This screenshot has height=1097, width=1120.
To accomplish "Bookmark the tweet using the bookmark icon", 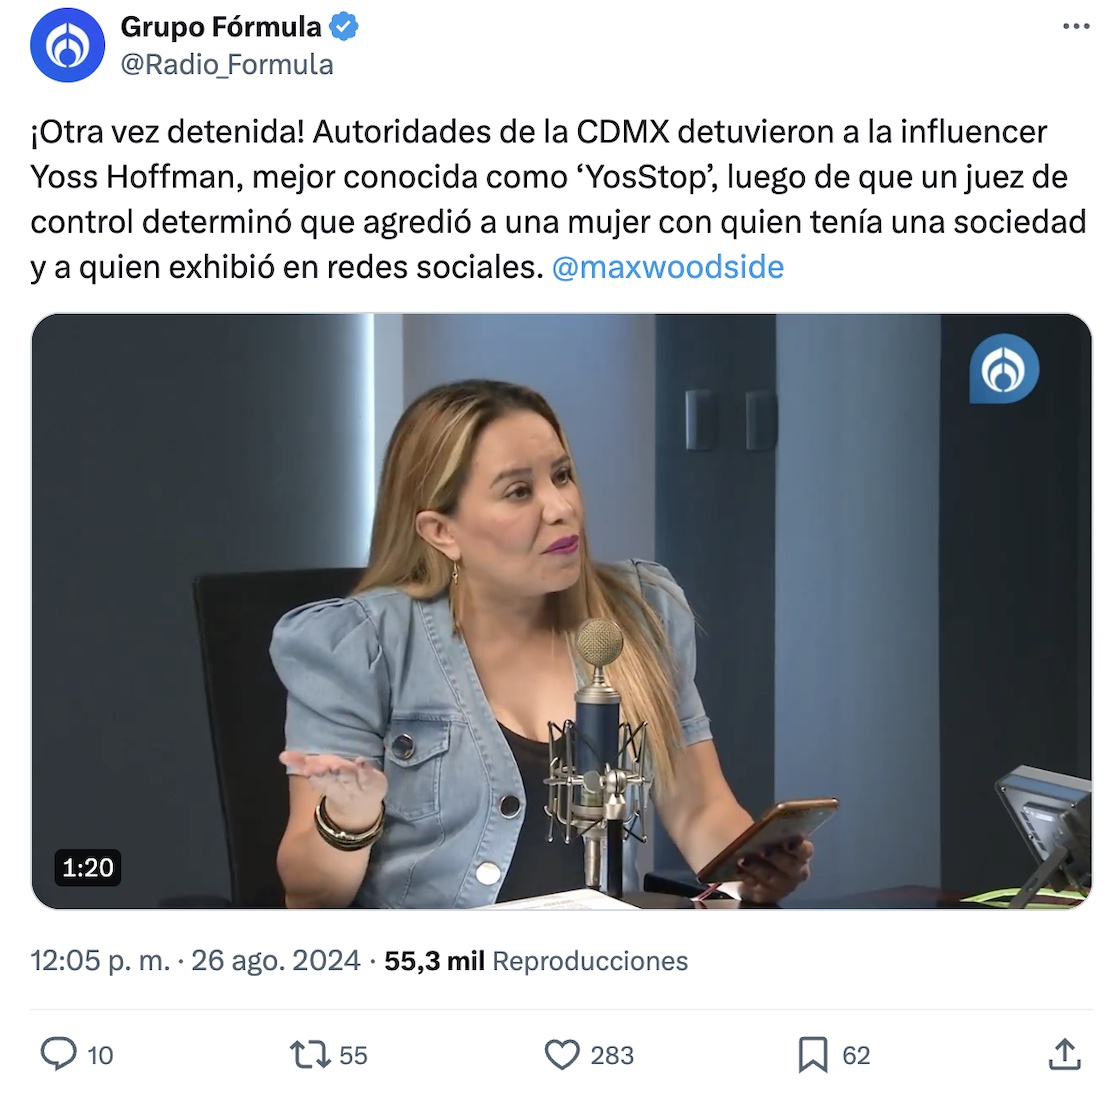I will pyautogui.click(x=812, y=1055).
